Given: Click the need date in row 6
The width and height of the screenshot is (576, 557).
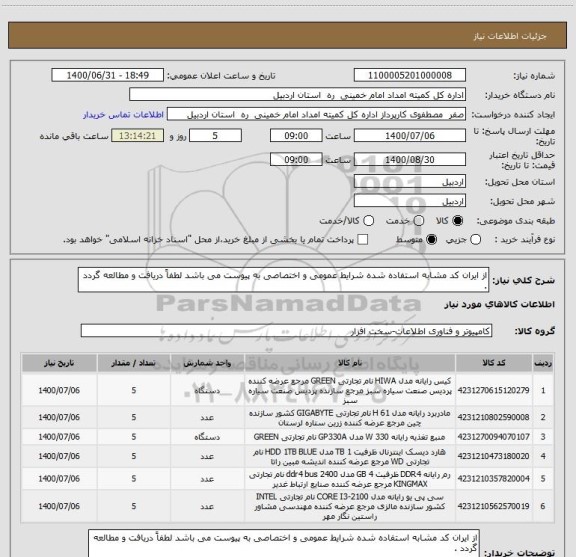Looking at the screenshot, I should coord(59,506).
